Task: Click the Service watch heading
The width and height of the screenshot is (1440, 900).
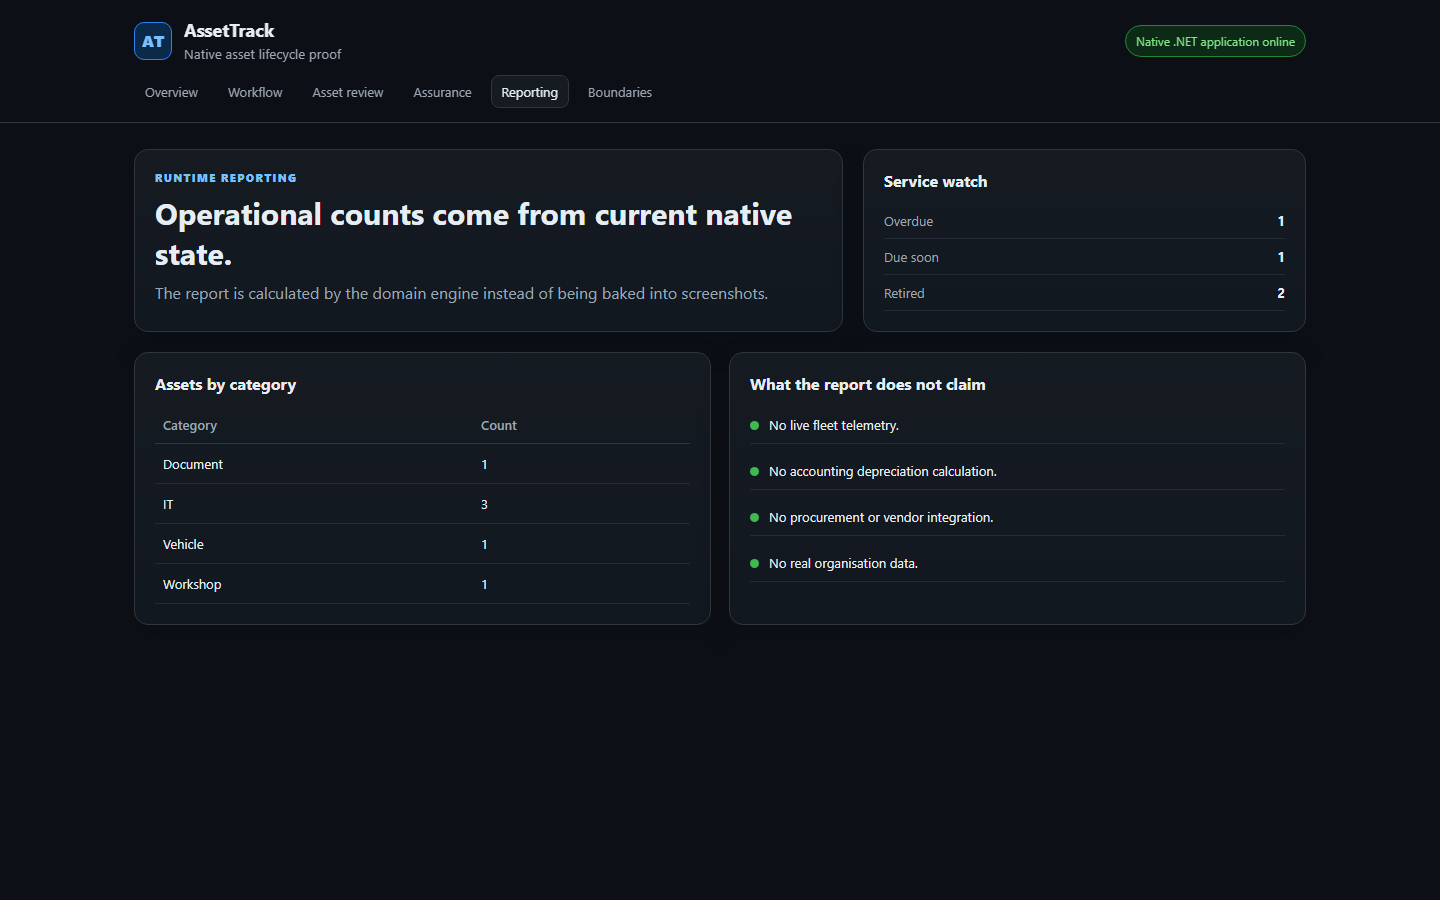Action: (935, 181)
